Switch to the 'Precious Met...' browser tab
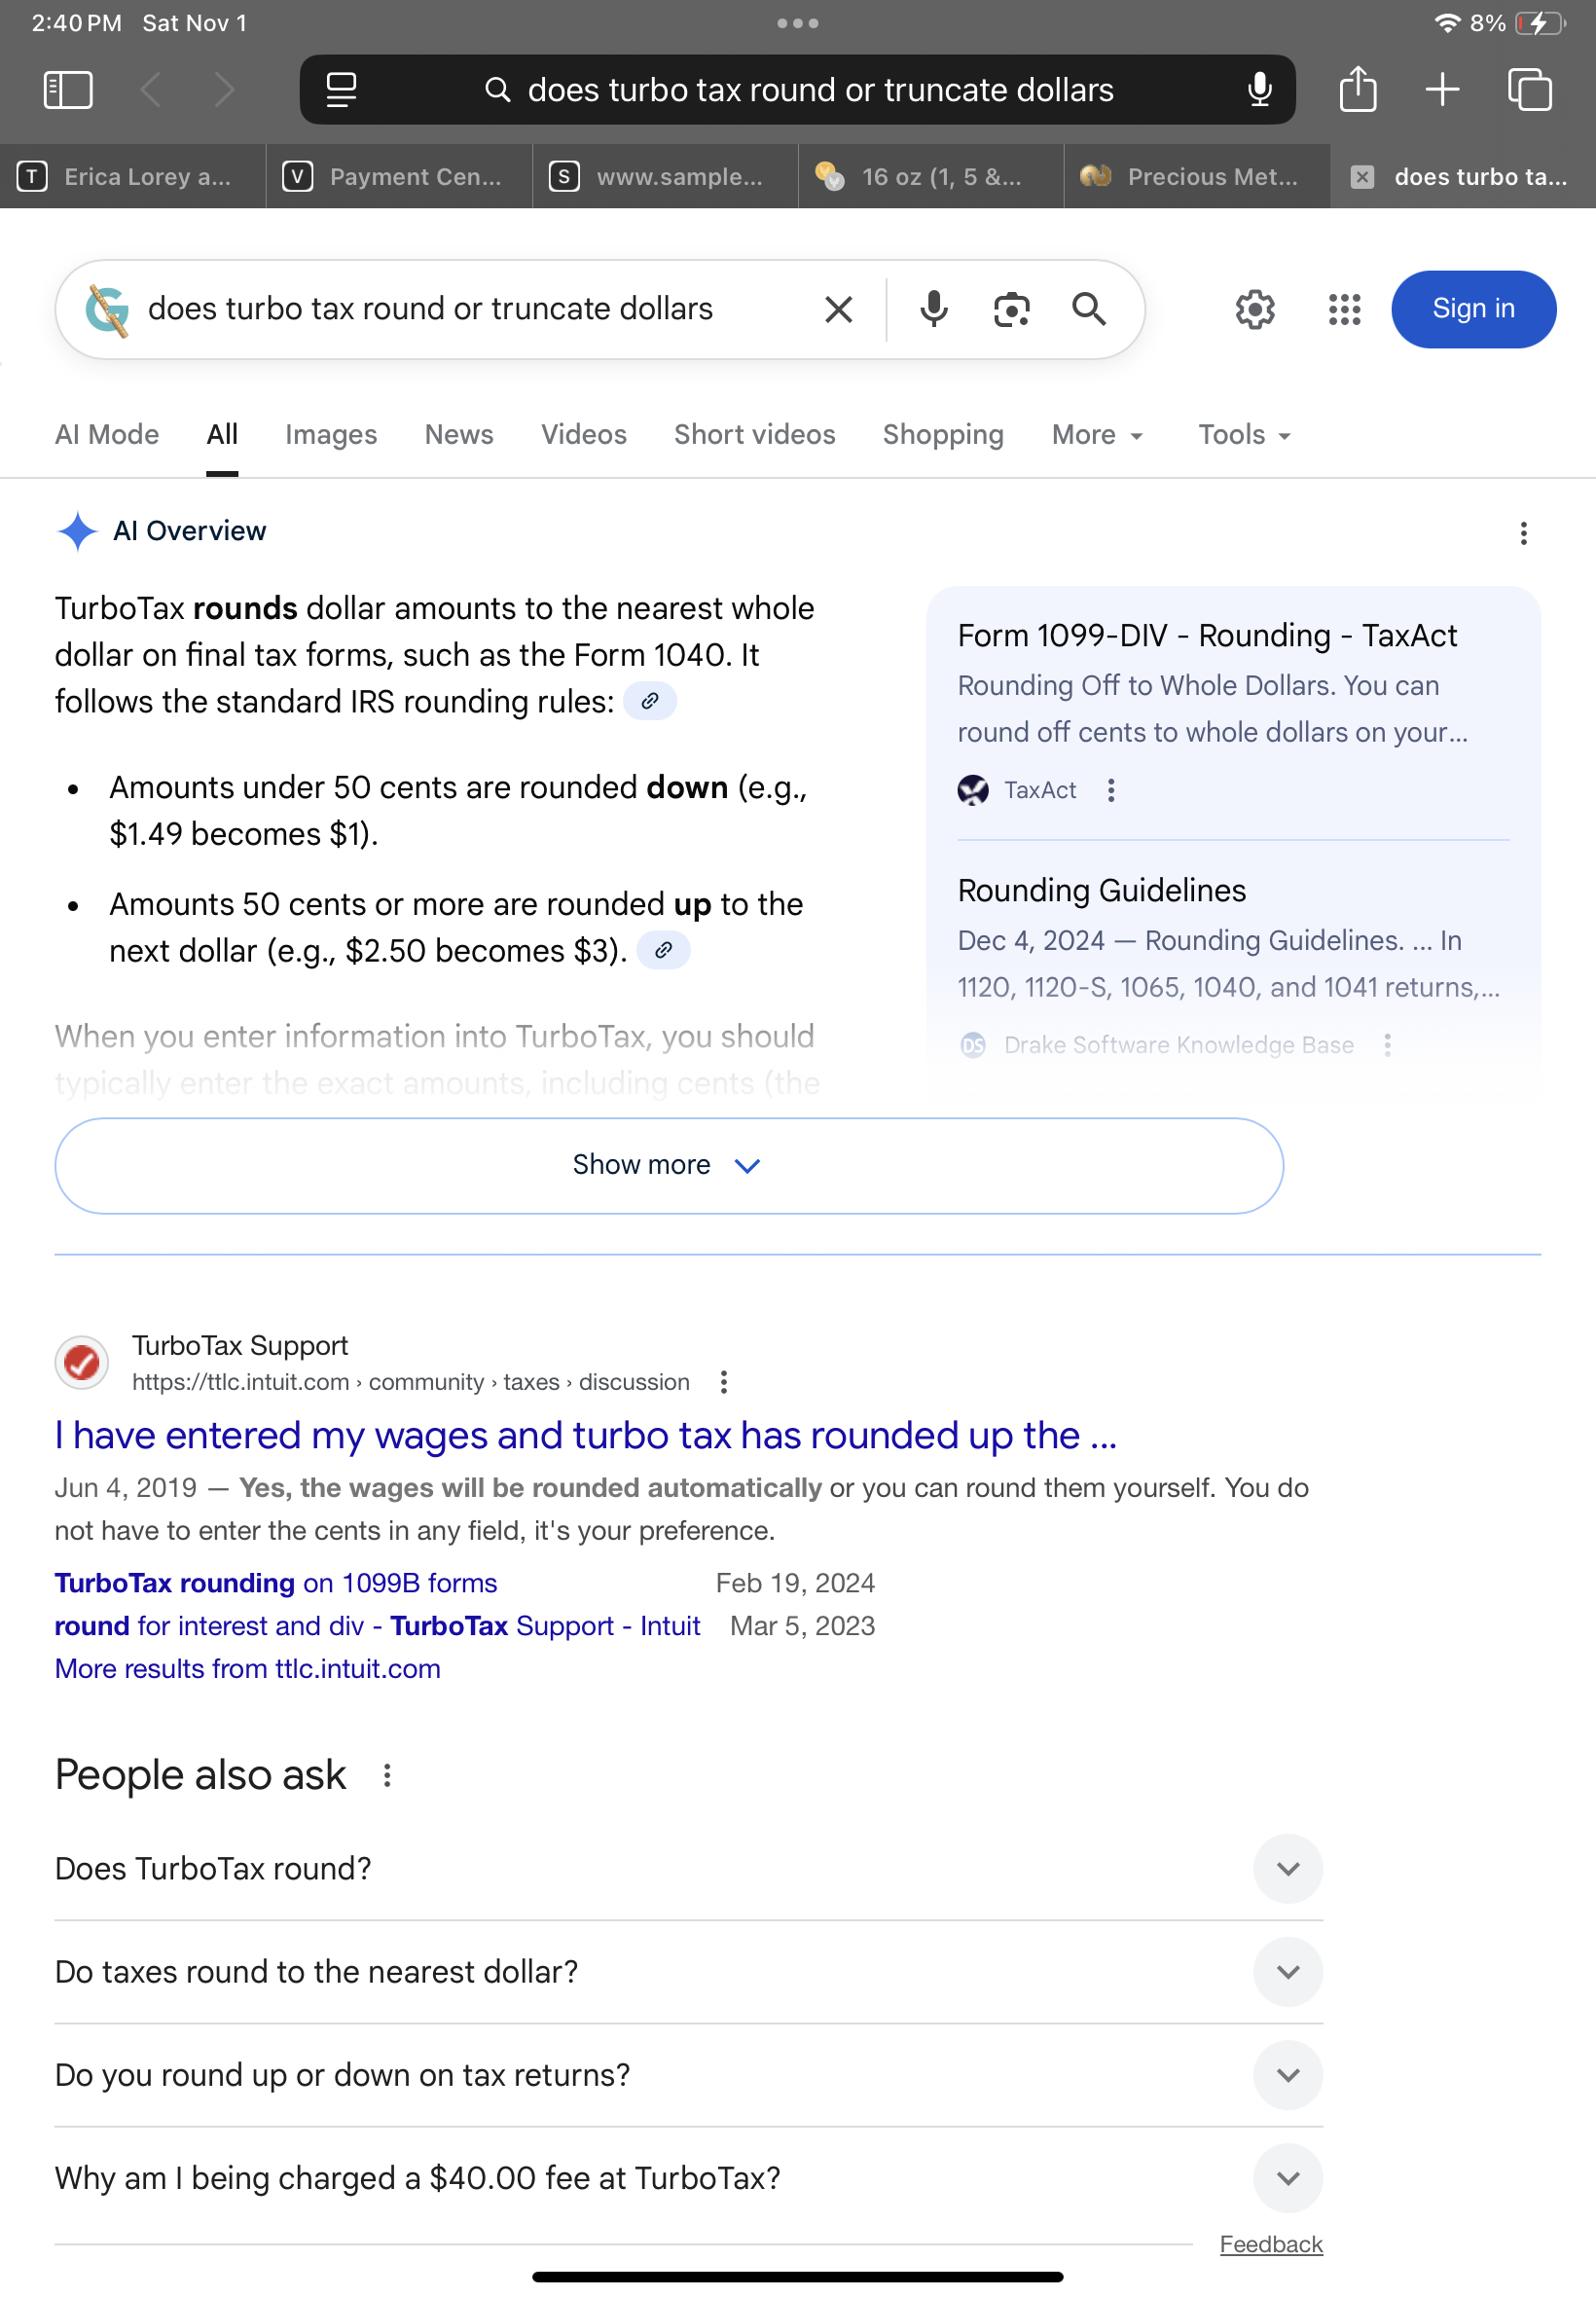The height and width of the screenshot is (2297, 1596). (x=1196, y=177)
